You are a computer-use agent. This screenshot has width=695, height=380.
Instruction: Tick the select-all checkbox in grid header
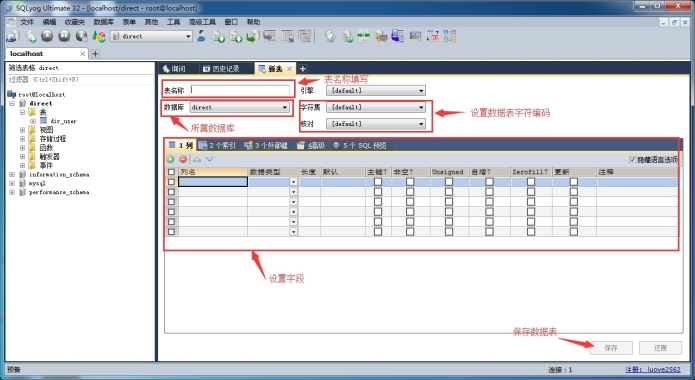pyautogui.click(x=171, y=172)
